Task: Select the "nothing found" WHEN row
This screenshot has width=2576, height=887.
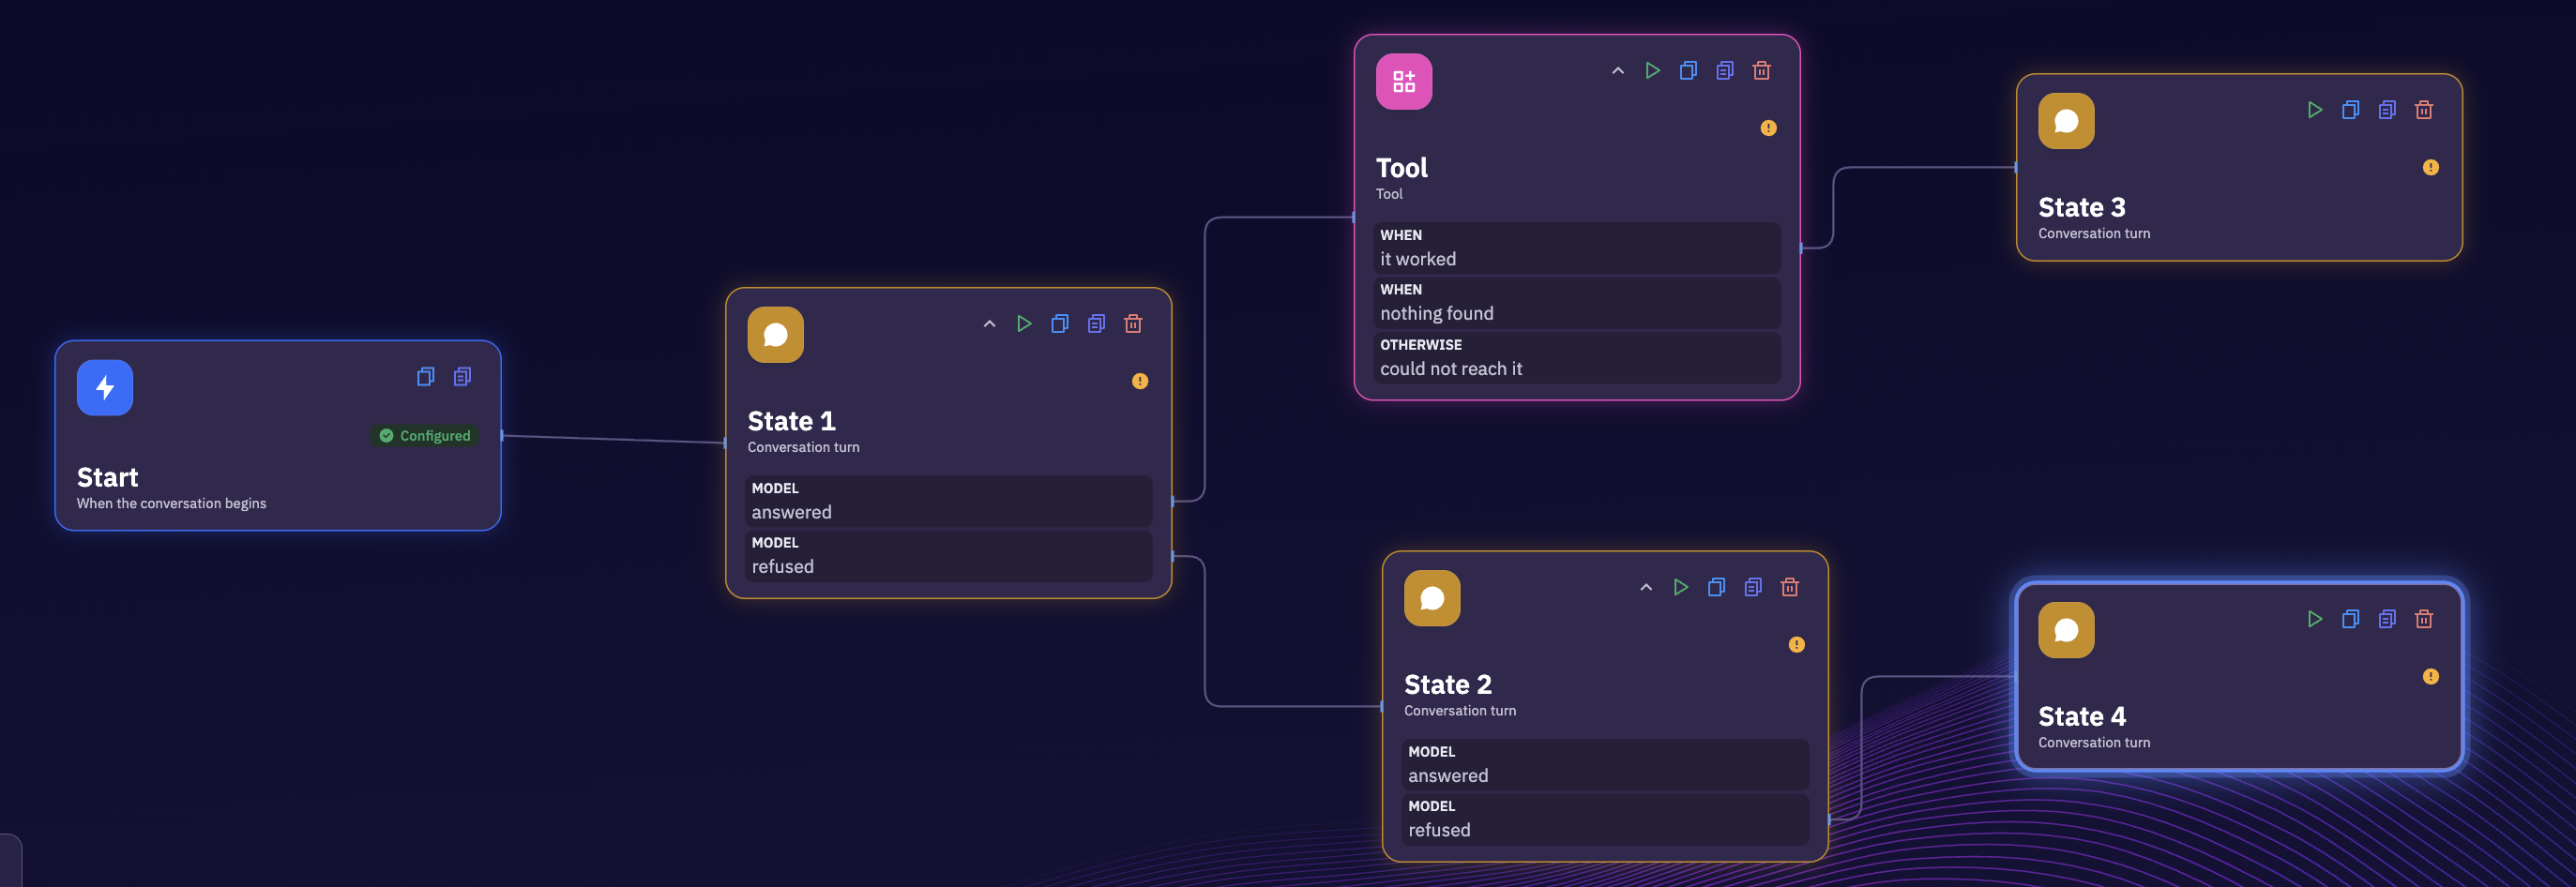Action: [x=1577, y=303]
